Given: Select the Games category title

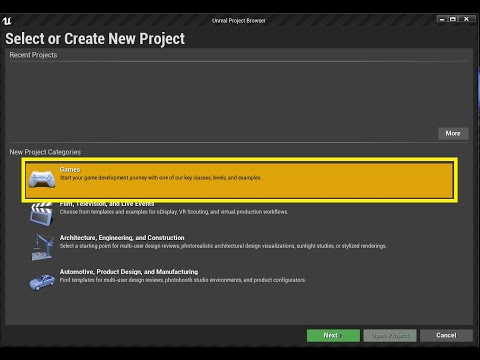Looking at the screenshot, I should click(x=70, y=170).
